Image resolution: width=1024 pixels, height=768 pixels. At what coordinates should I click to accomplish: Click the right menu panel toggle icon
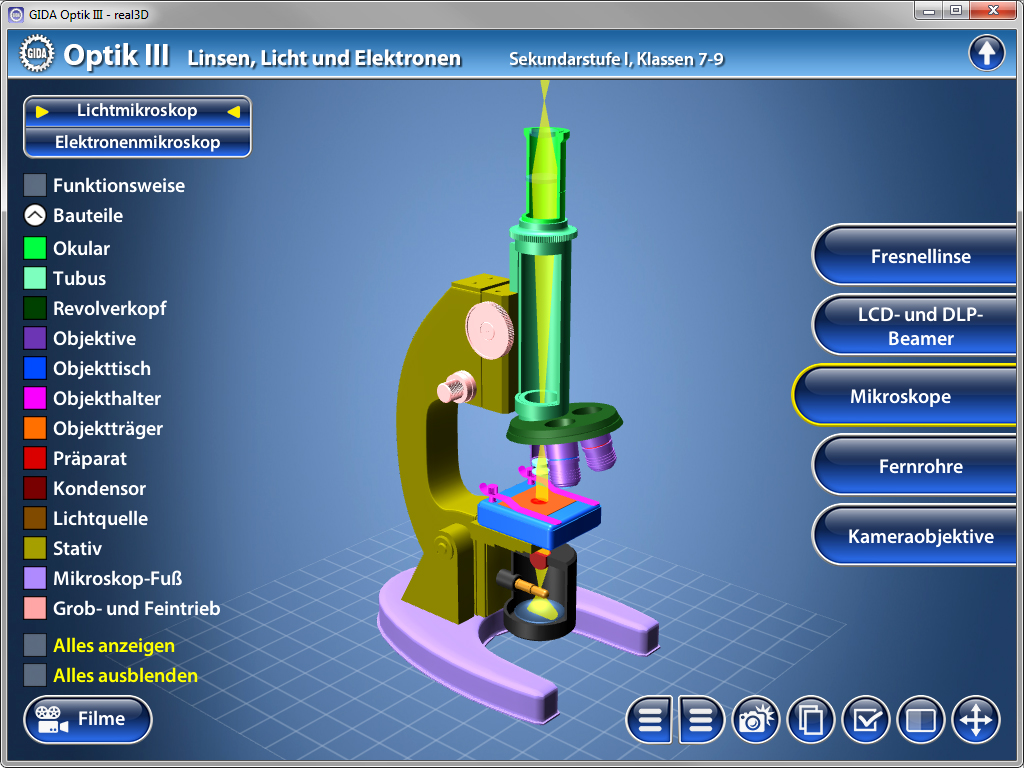pos(703,720)
